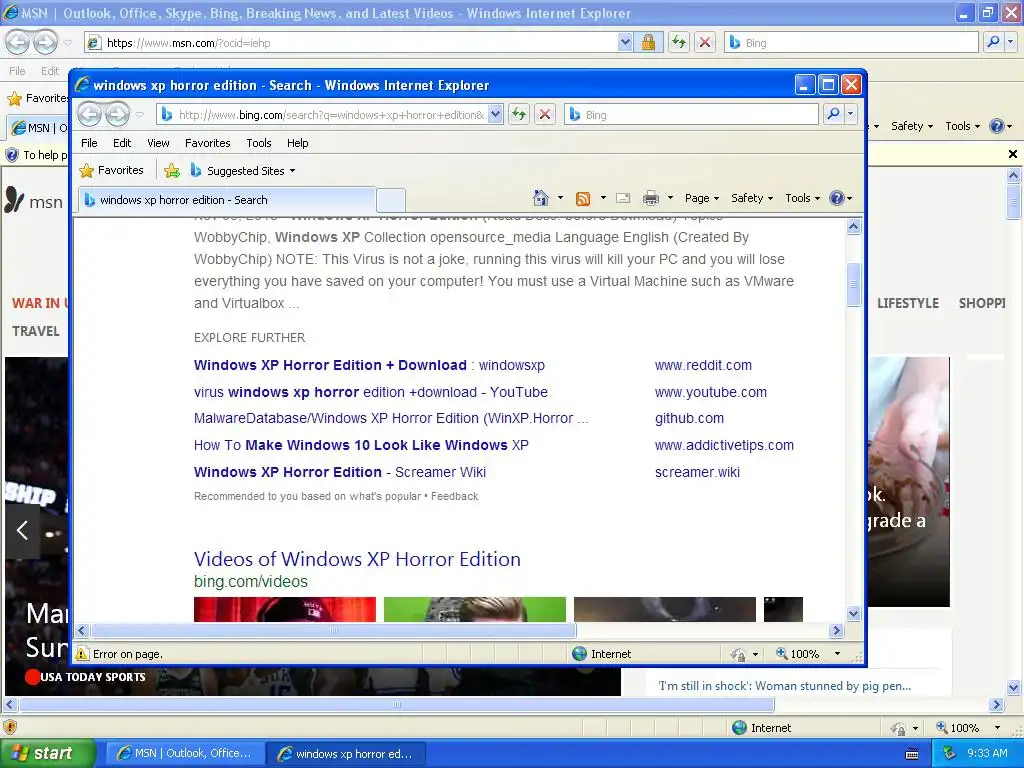This screenshot has height=768, width=1024.
Task: Click previous slide arrow on MSN carousel
Action: pos(22,530)
